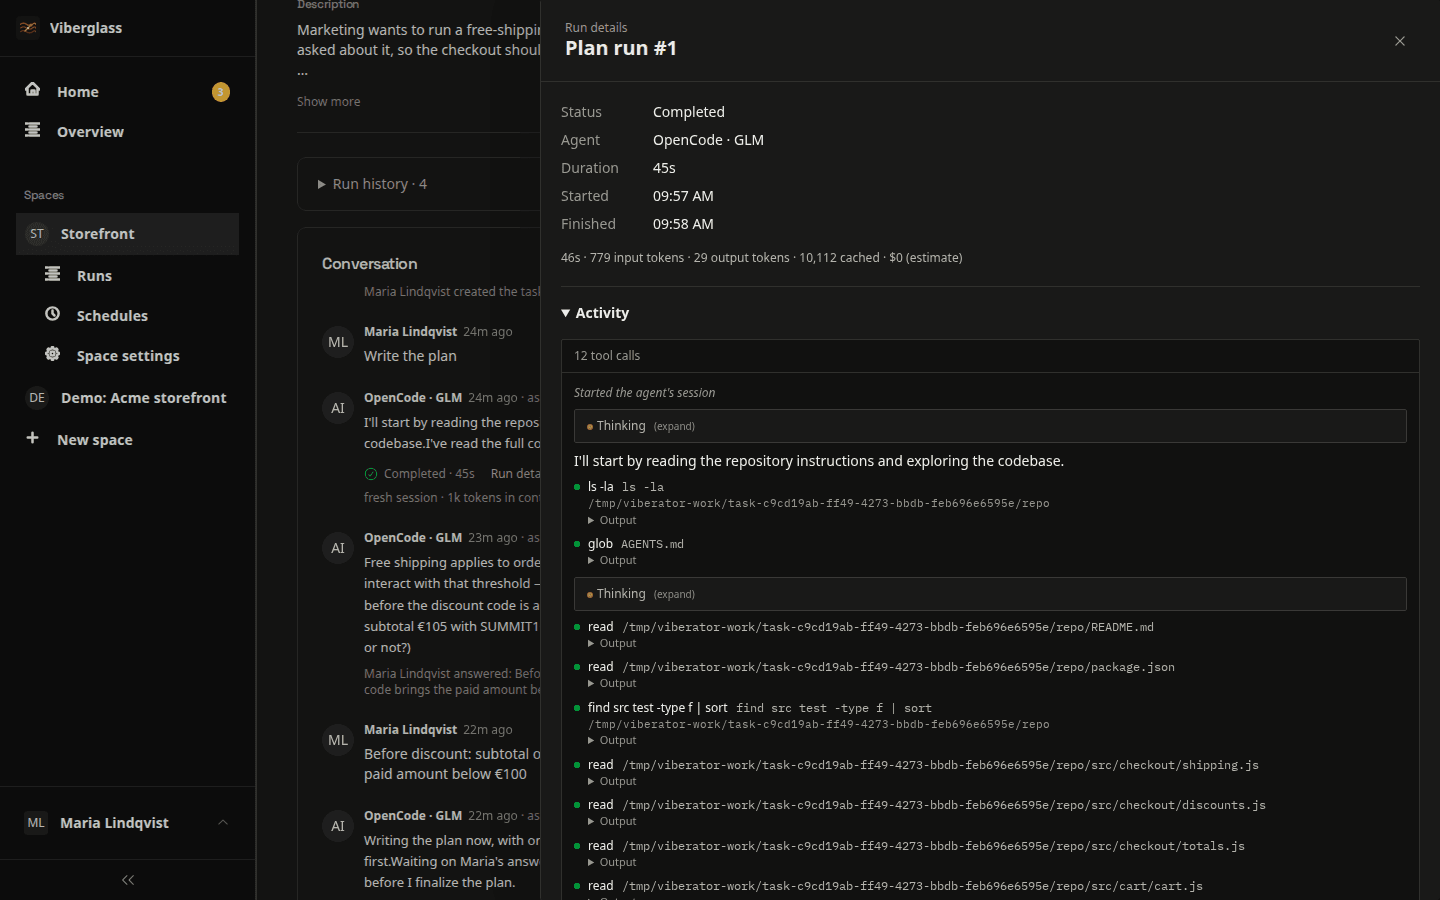Click the read cart.js tool call row
This screenshot has height=900, width=1440.
point(889,886)
